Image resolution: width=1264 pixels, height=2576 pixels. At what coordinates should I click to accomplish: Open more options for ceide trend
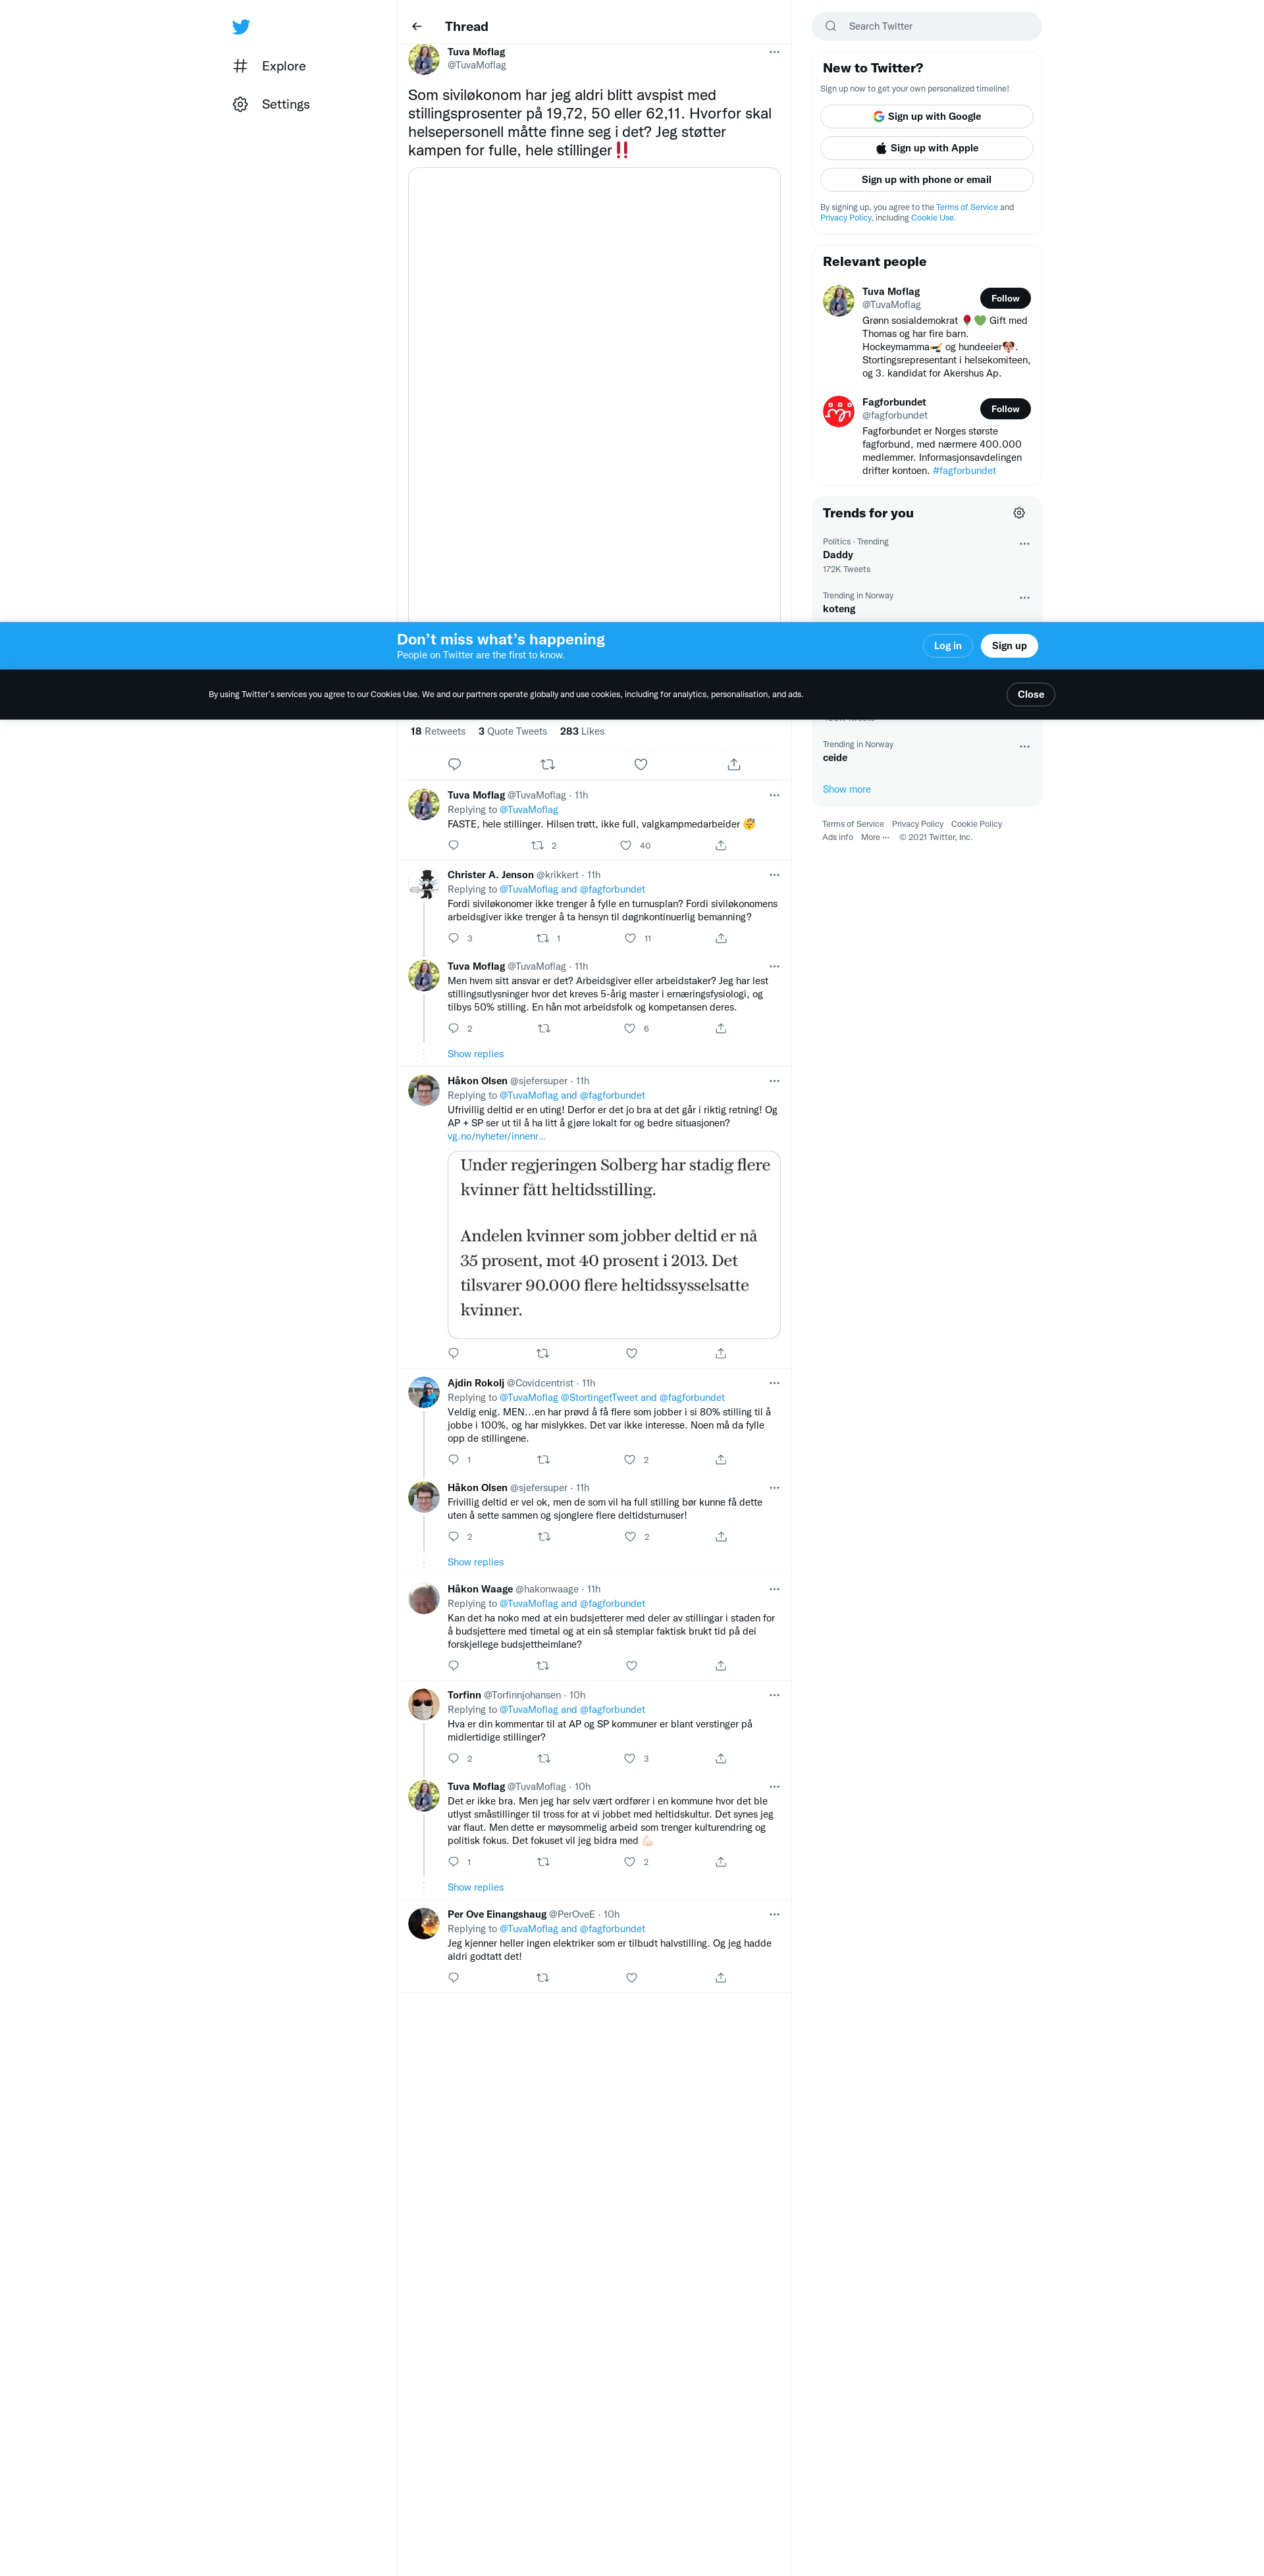[x=1024, y=747]
